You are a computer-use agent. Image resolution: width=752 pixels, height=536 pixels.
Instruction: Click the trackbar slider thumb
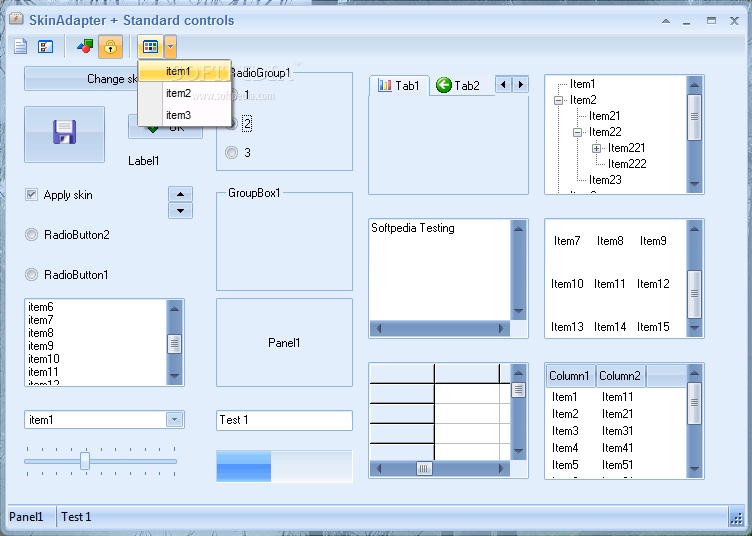tap(85, 461)
